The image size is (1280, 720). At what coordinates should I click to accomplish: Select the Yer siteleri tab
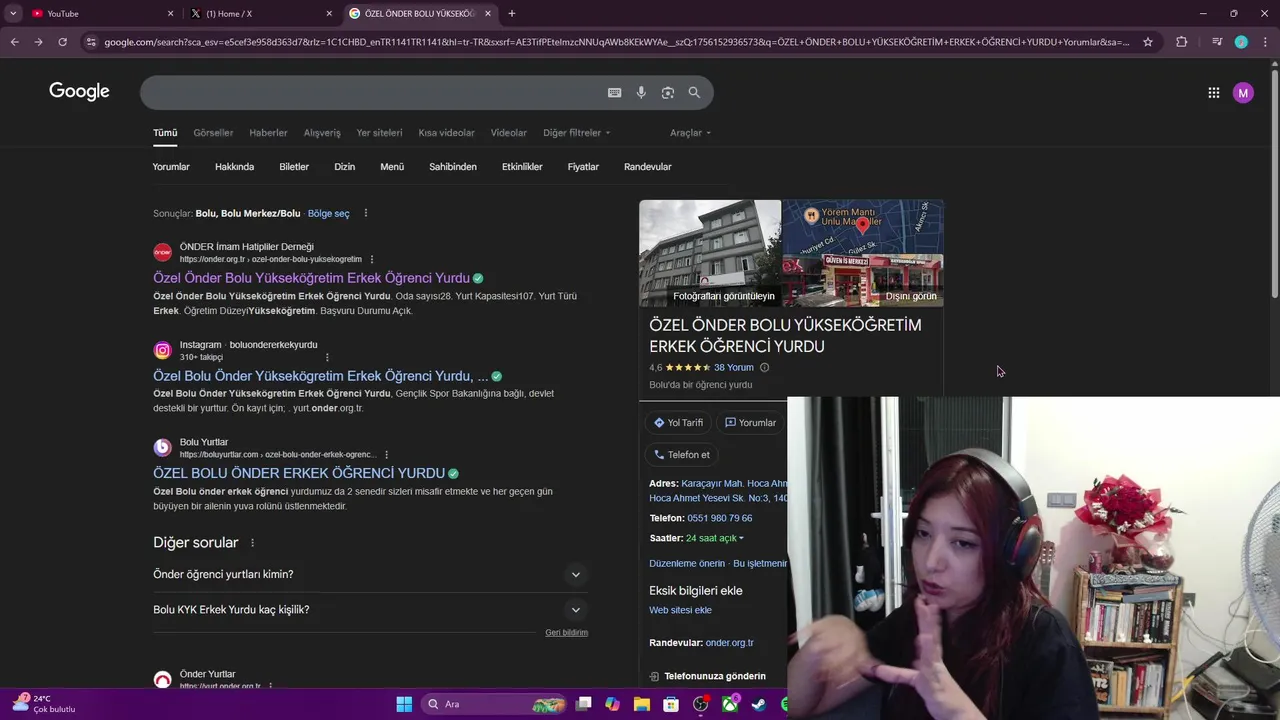(x=379, y=133)
